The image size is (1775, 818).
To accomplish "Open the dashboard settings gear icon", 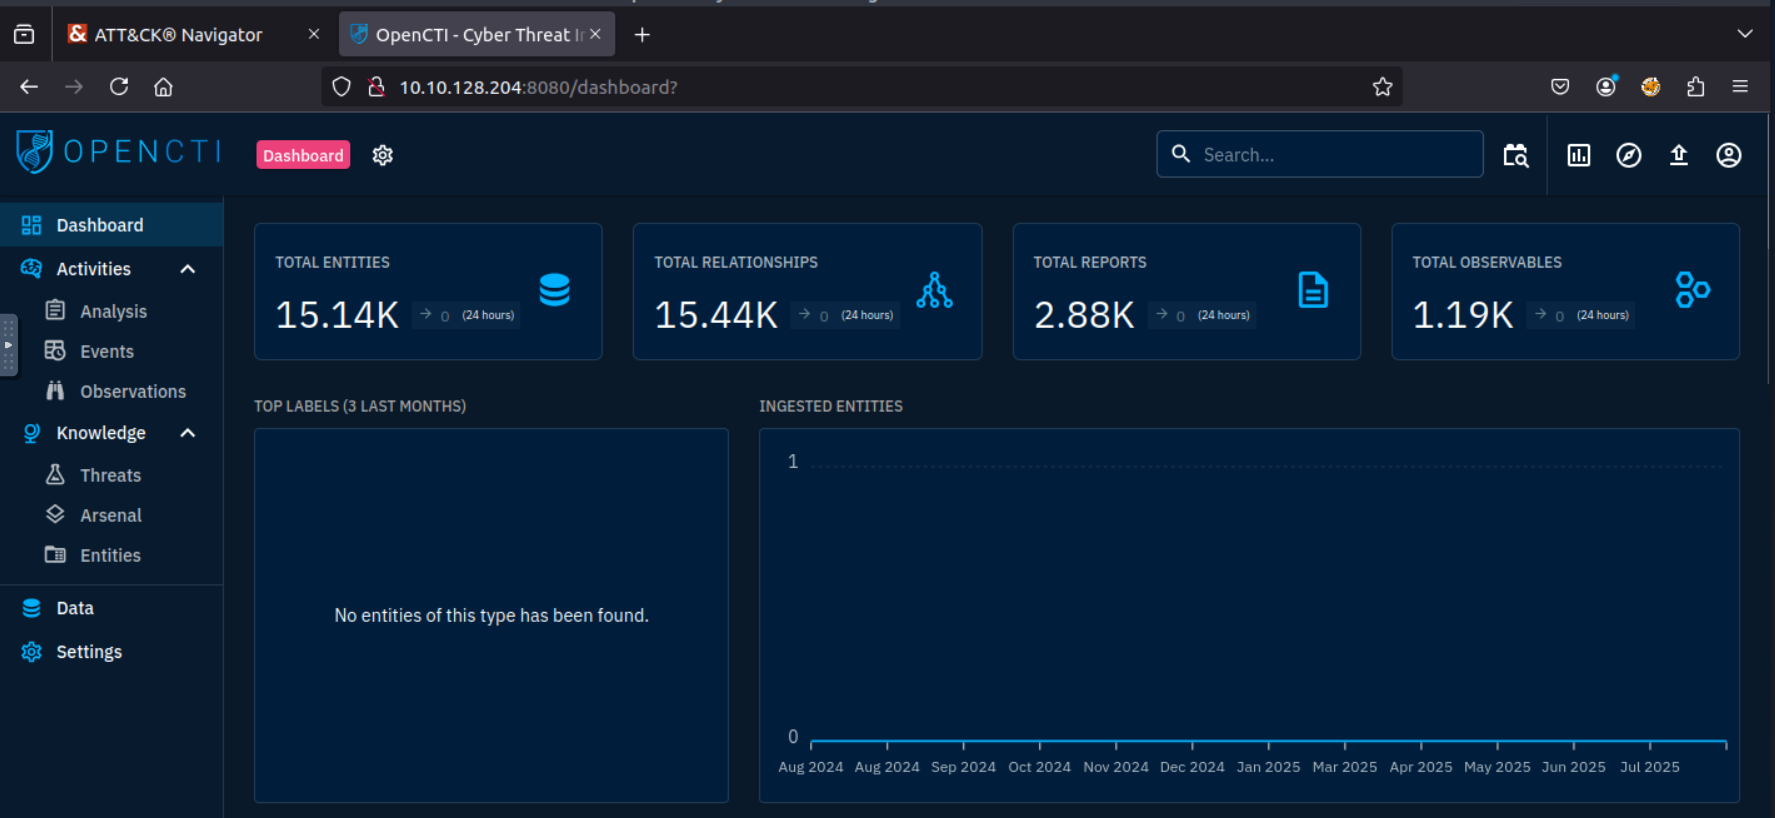I will [383, 155].
